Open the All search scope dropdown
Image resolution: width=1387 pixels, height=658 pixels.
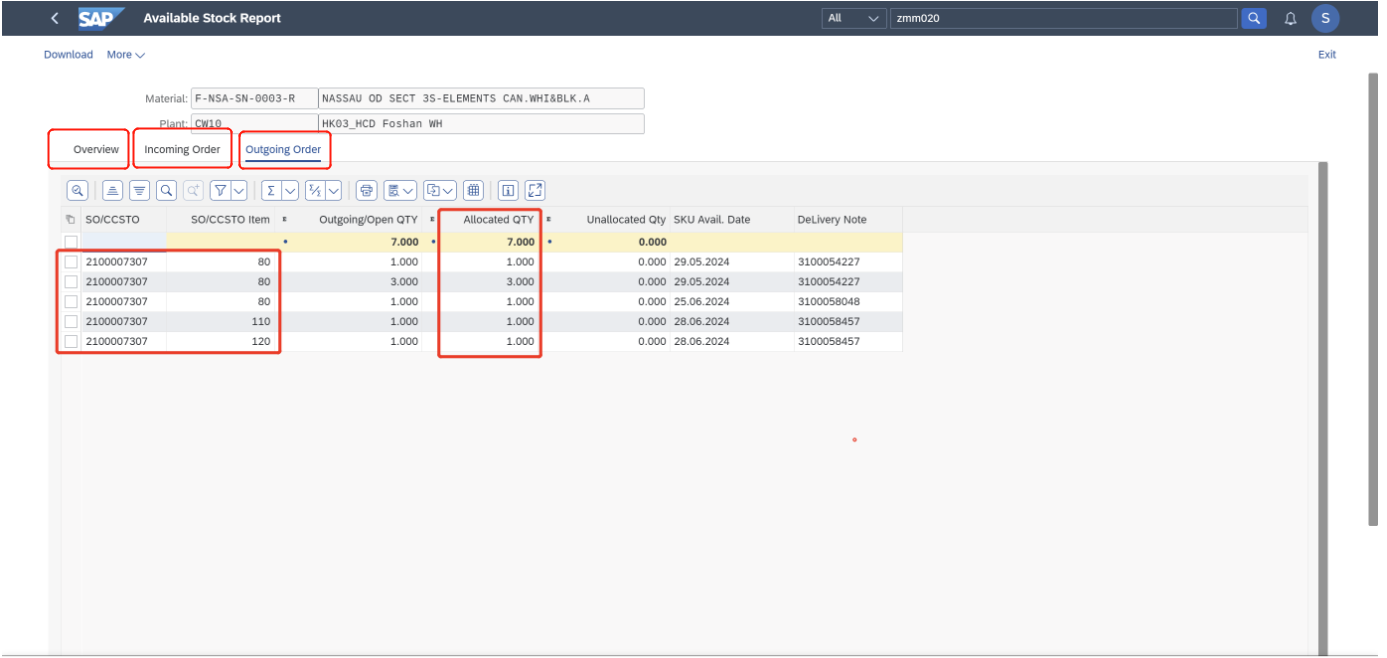[x=854, y=18]
